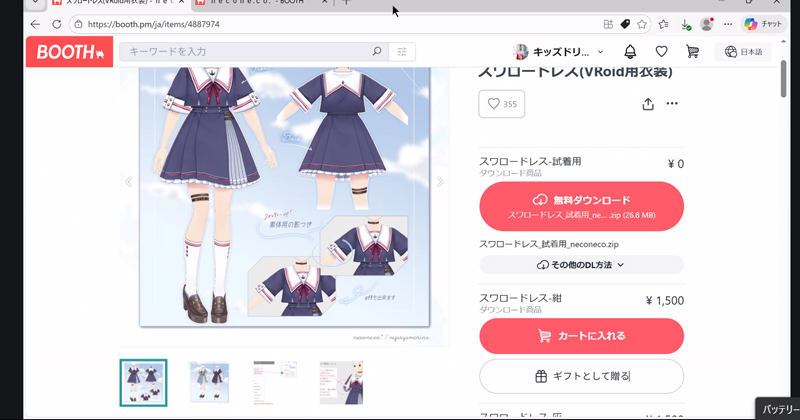Click the 無料ダウンロード button
The image size is (800, 420).
click(581, 206)
